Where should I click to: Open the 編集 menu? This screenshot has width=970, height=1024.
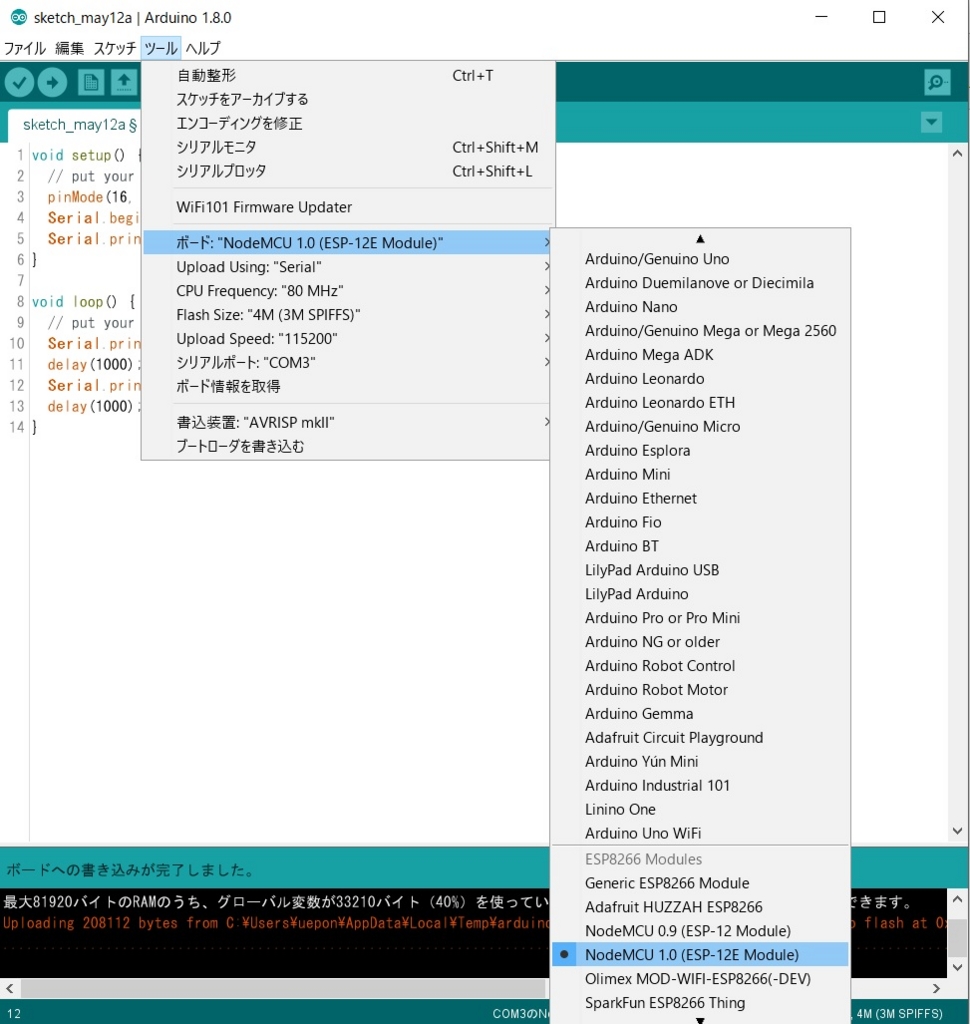tap(69, 48)
